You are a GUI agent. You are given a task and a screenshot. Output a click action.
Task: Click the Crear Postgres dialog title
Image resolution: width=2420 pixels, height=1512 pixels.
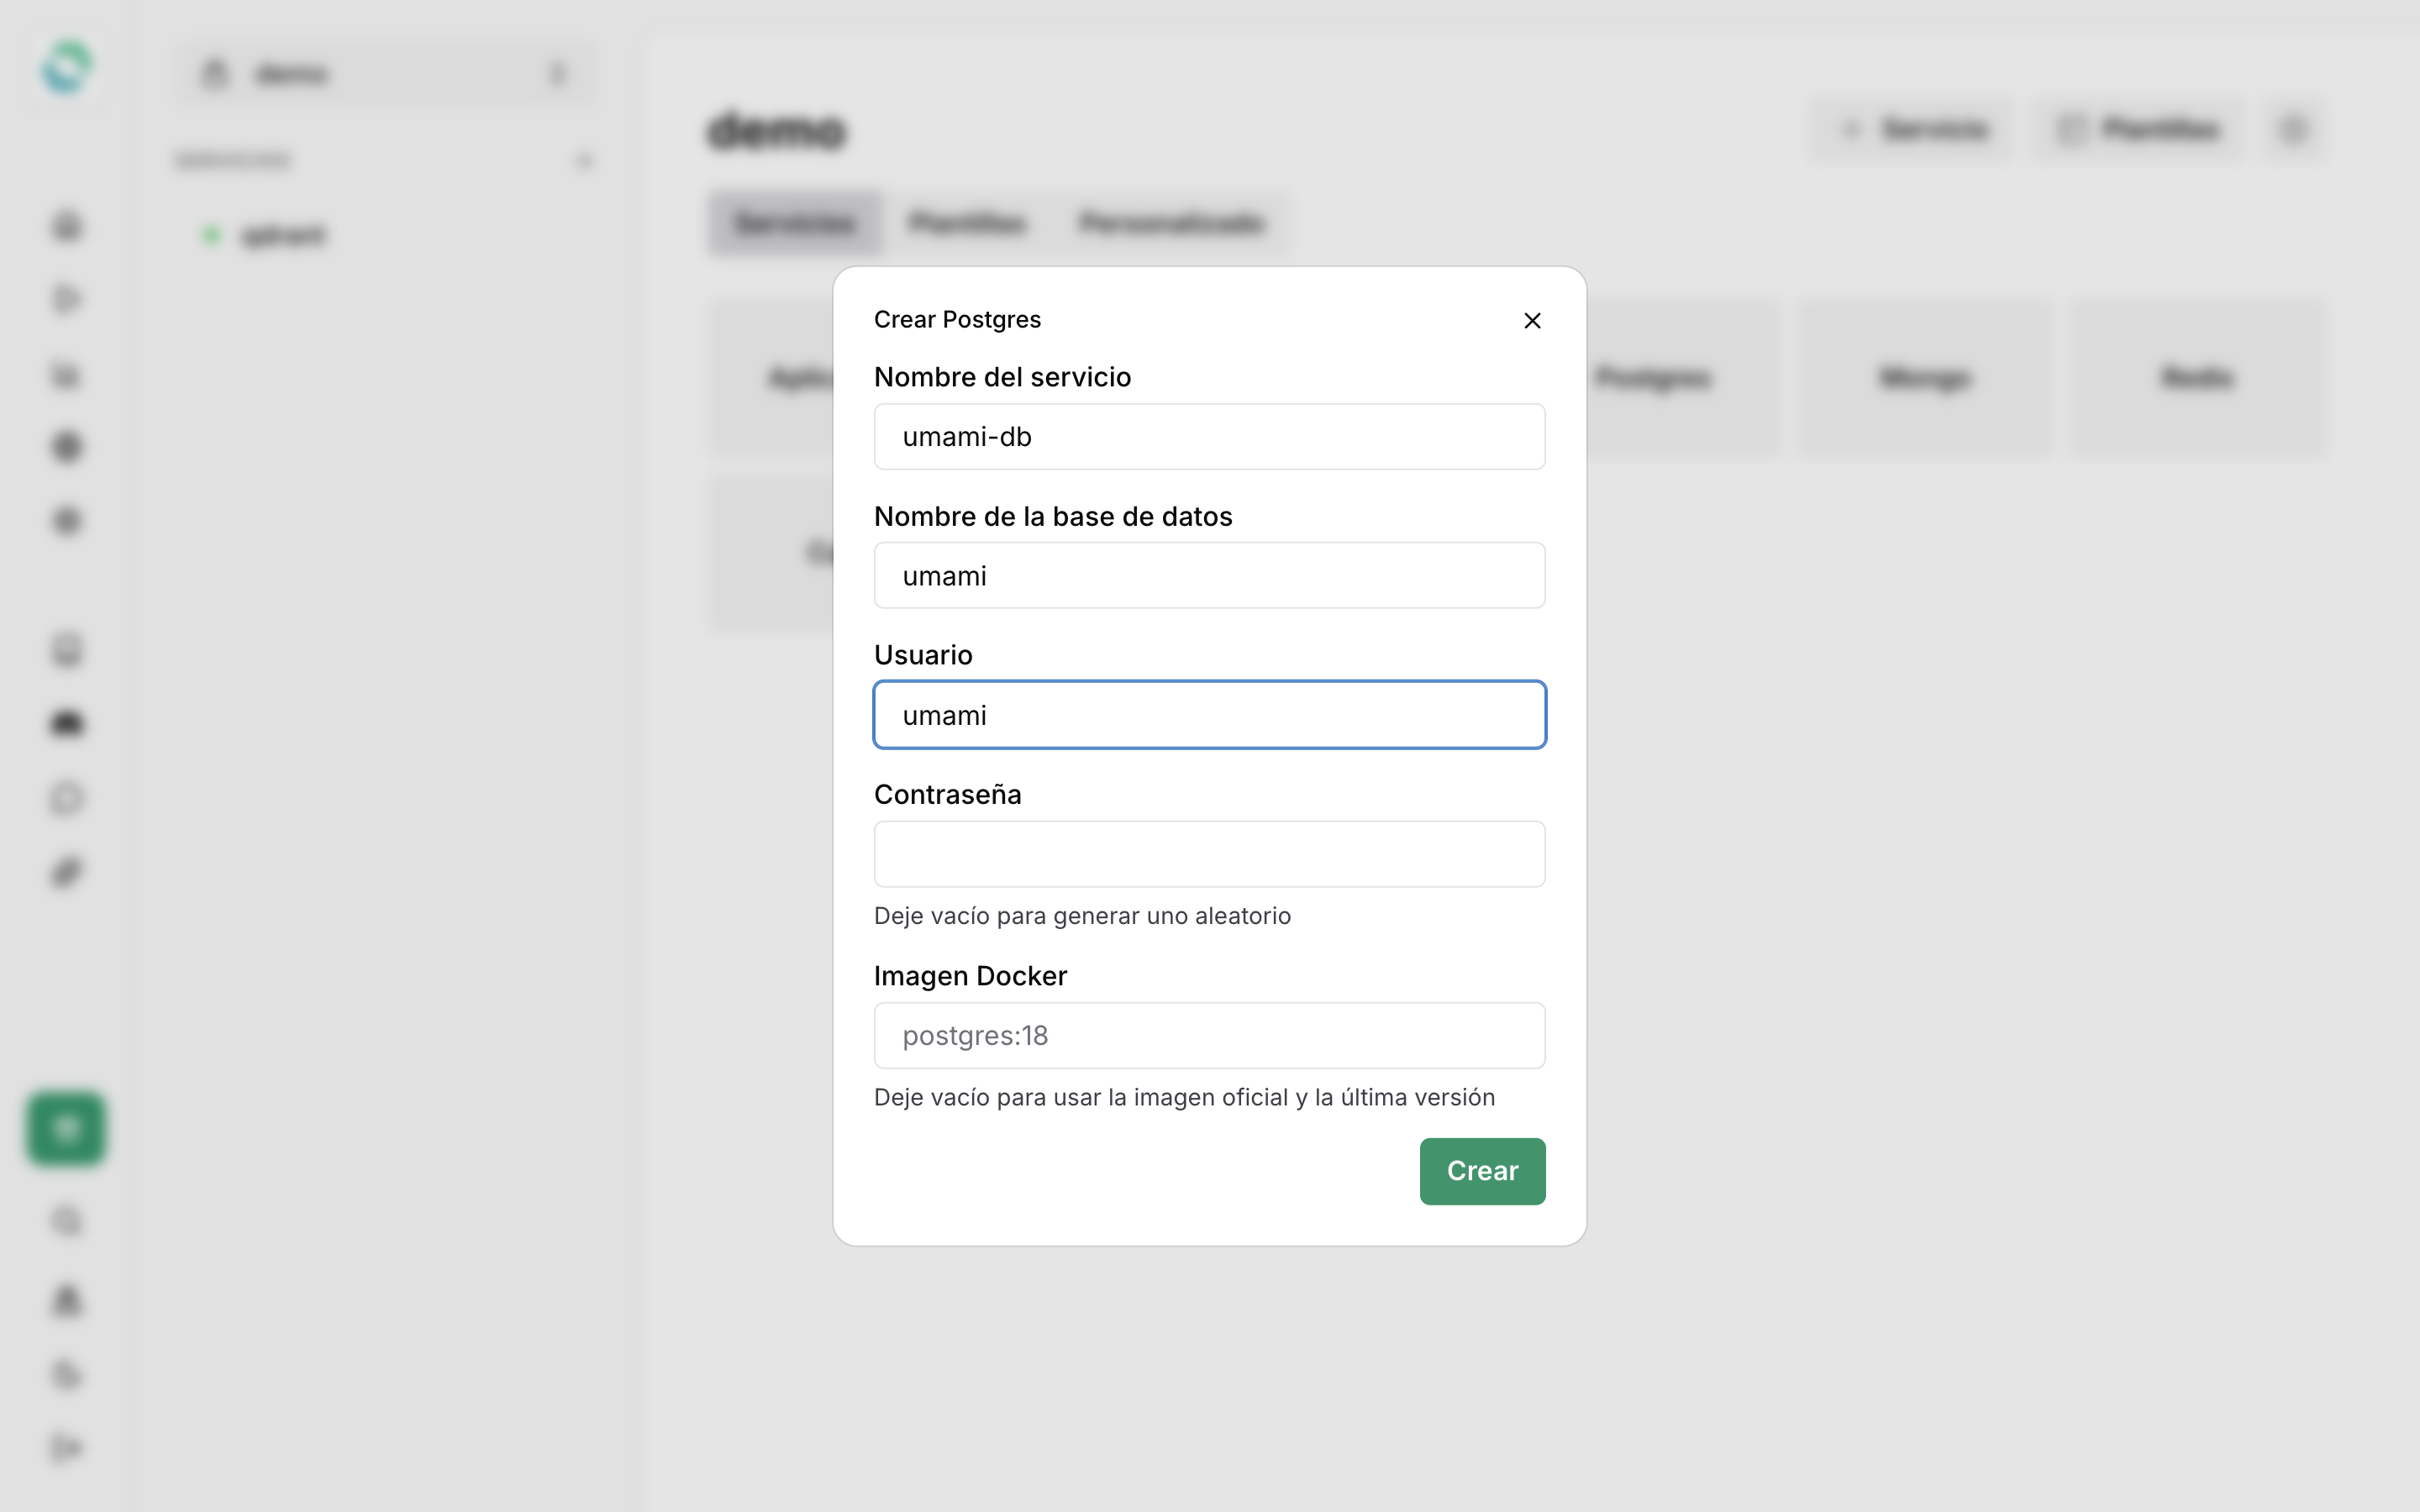click(x=957, y=320)
